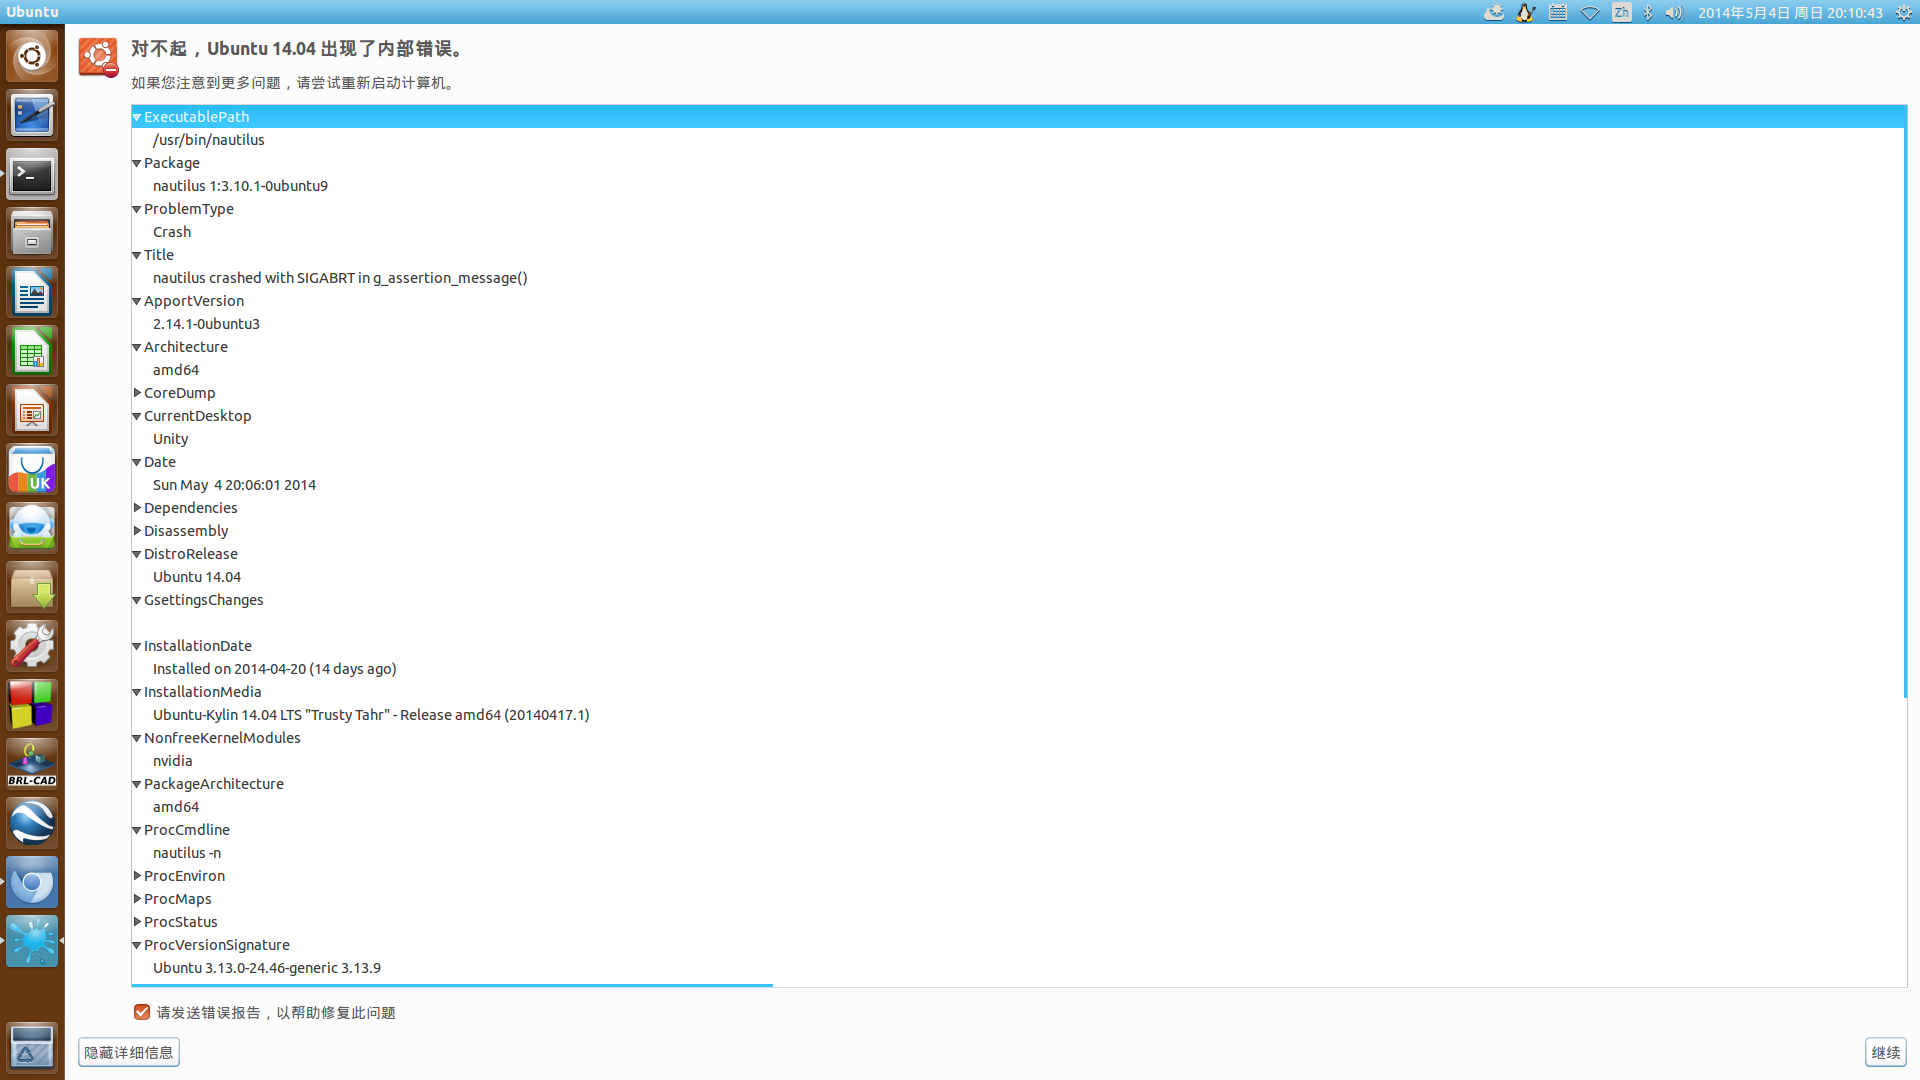Open the Zh input method indicator
Viewport: 1920px width, 1080px height.
pyautogui.click(x=1622, y=12)
